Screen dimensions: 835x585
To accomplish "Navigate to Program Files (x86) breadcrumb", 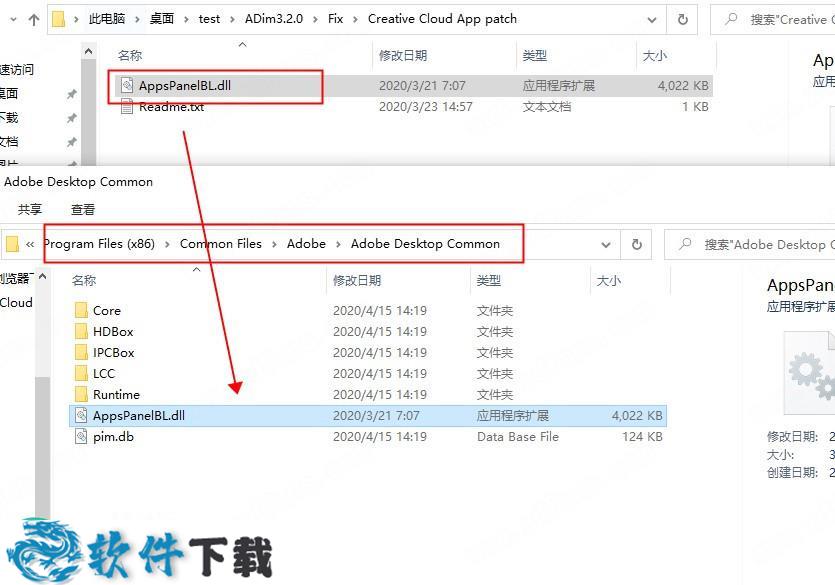I will click(x=99, y=244).
